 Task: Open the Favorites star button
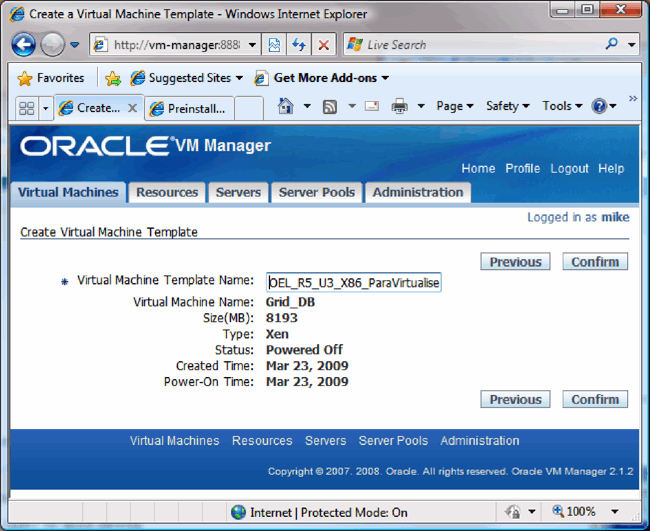50,78
